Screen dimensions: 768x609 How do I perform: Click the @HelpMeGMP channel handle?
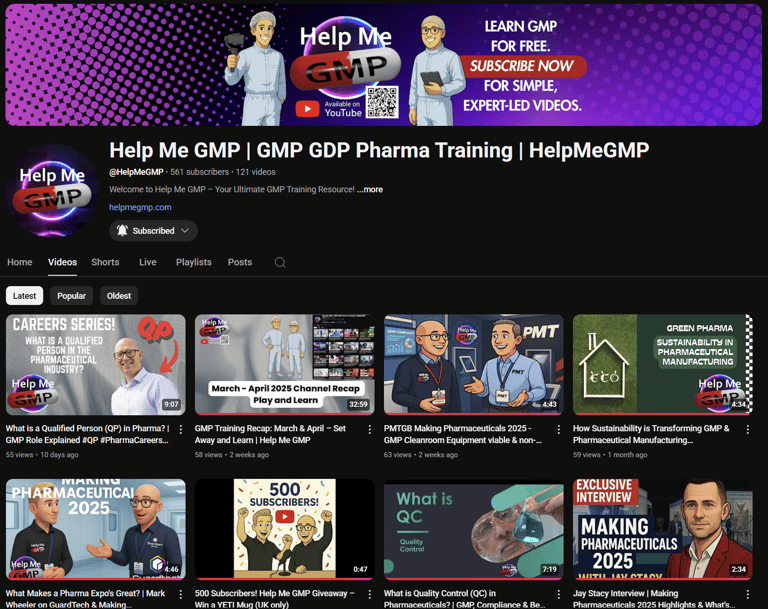(x=136, y=172)
